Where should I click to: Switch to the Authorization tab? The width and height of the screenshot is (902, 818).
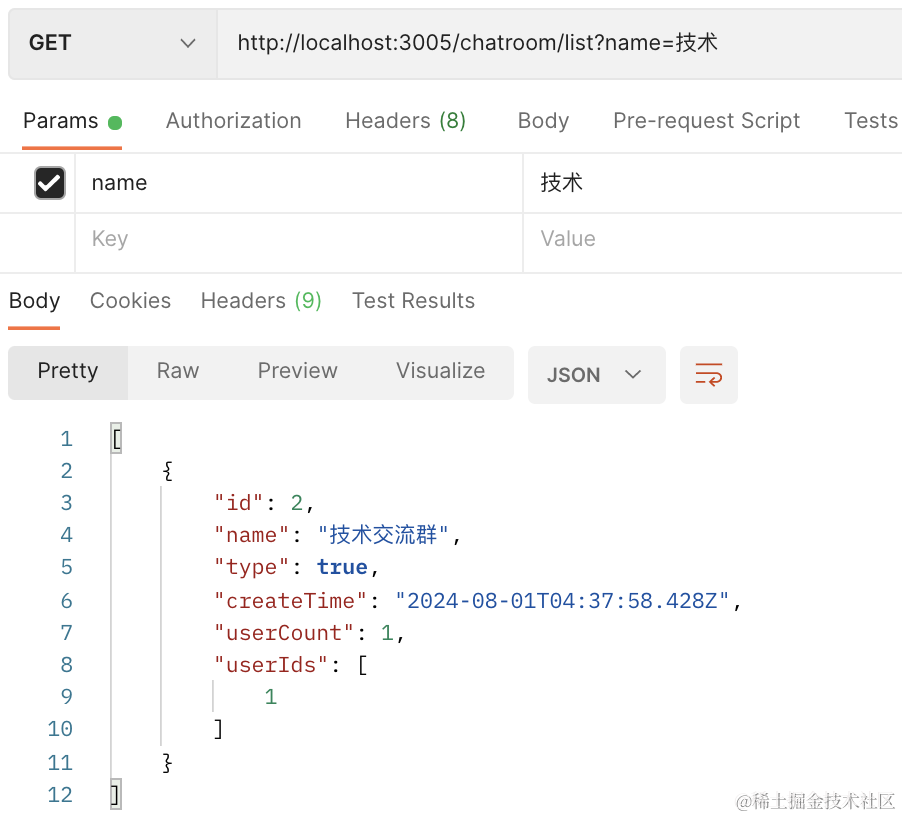coord(233,121)
